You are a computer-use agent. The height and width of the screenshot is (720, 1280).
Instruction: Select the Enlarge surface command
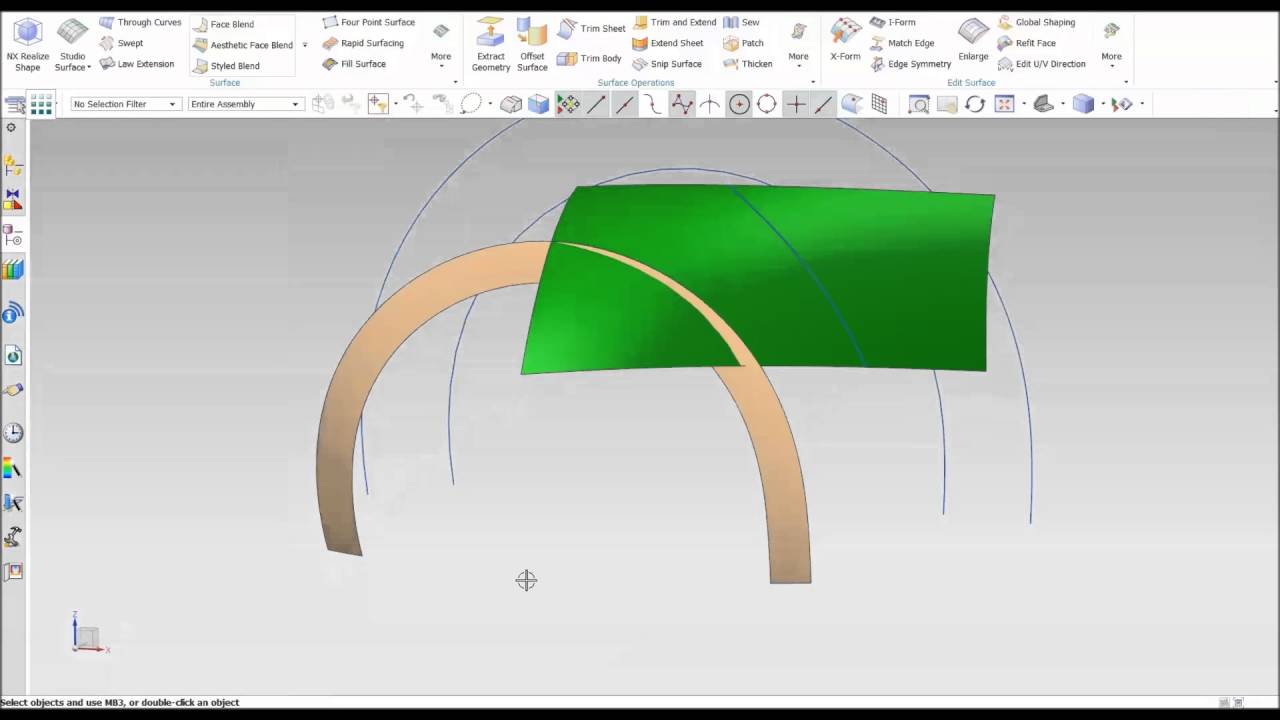tap(973, 40)
